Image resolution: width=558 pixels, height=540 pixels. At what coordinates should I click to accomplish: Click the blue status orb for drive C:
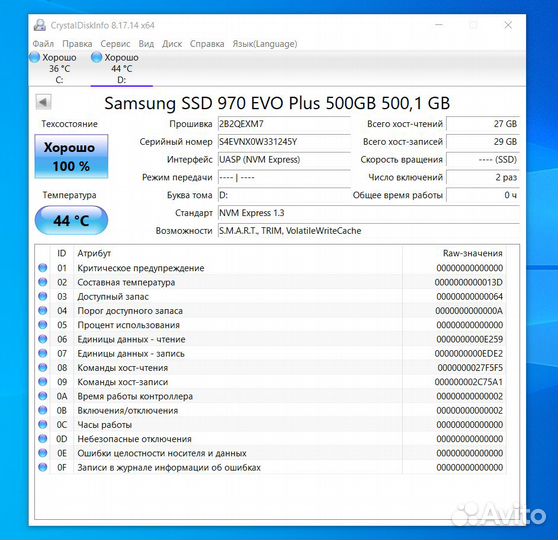coord(35,57)
